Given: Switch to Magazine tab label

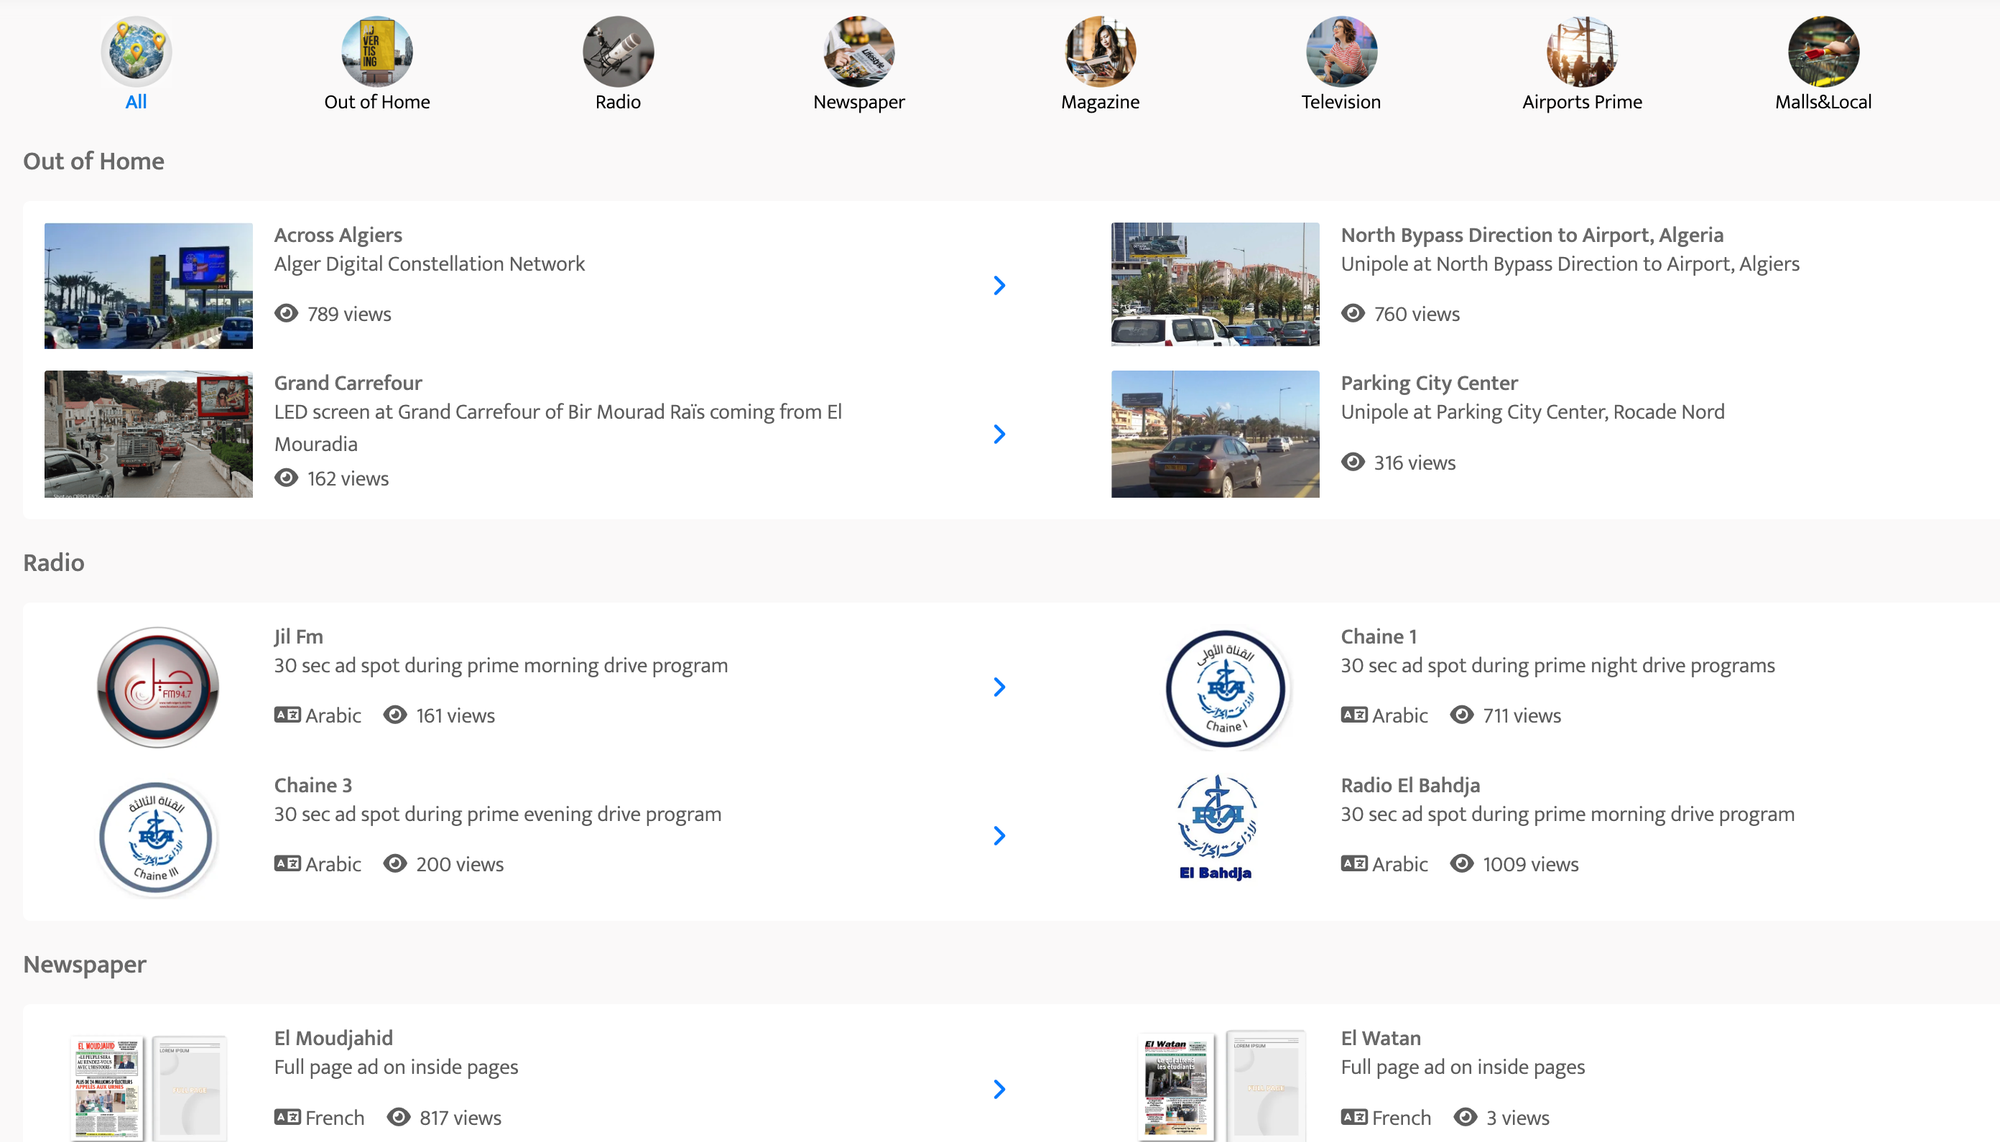Looking at the screenshot, I should pos(1100,102).
